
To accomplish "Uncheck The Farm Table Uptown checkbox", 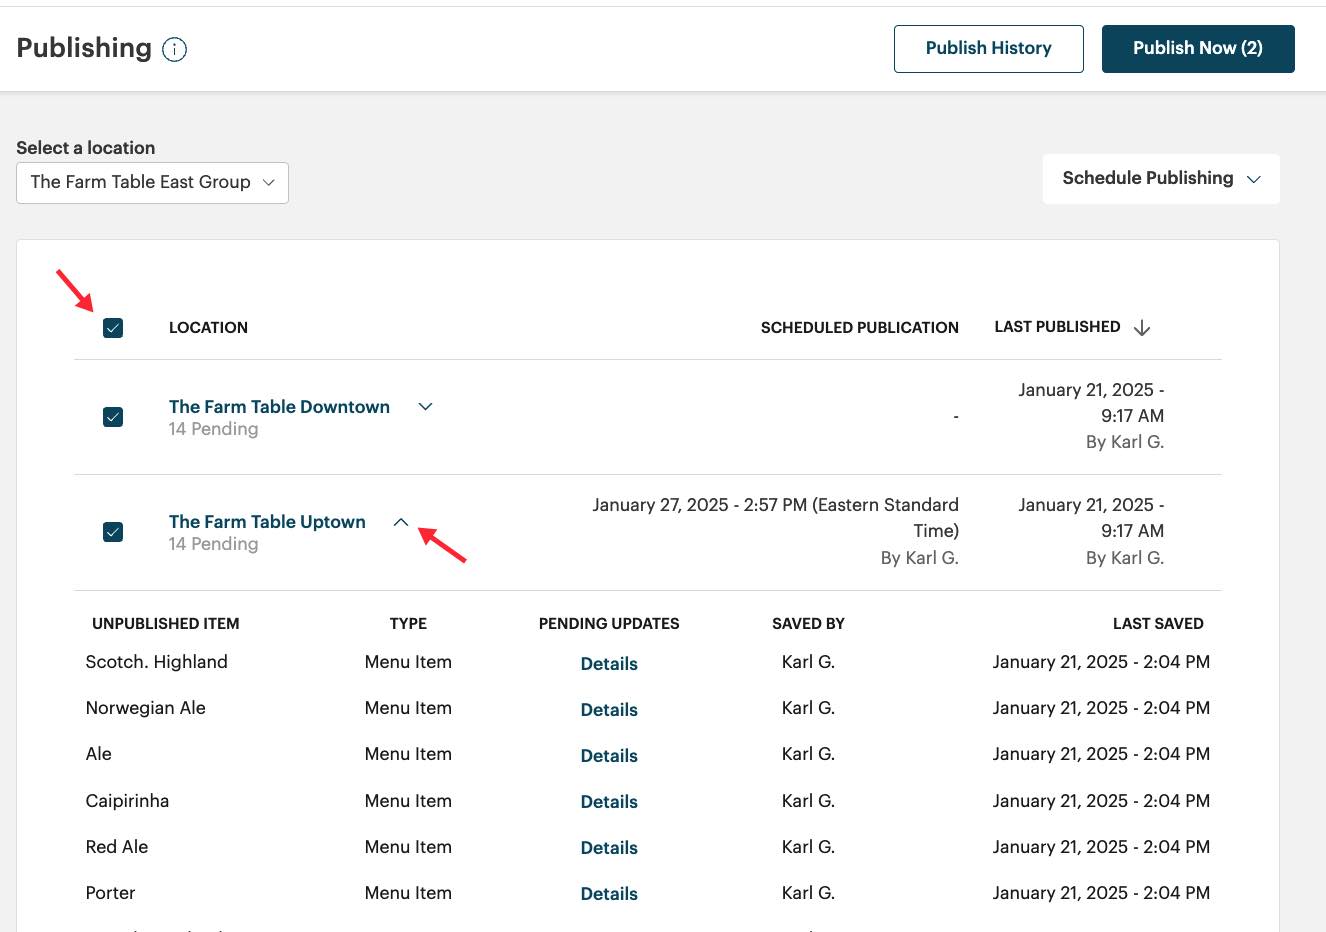I will tap(113, 532).
